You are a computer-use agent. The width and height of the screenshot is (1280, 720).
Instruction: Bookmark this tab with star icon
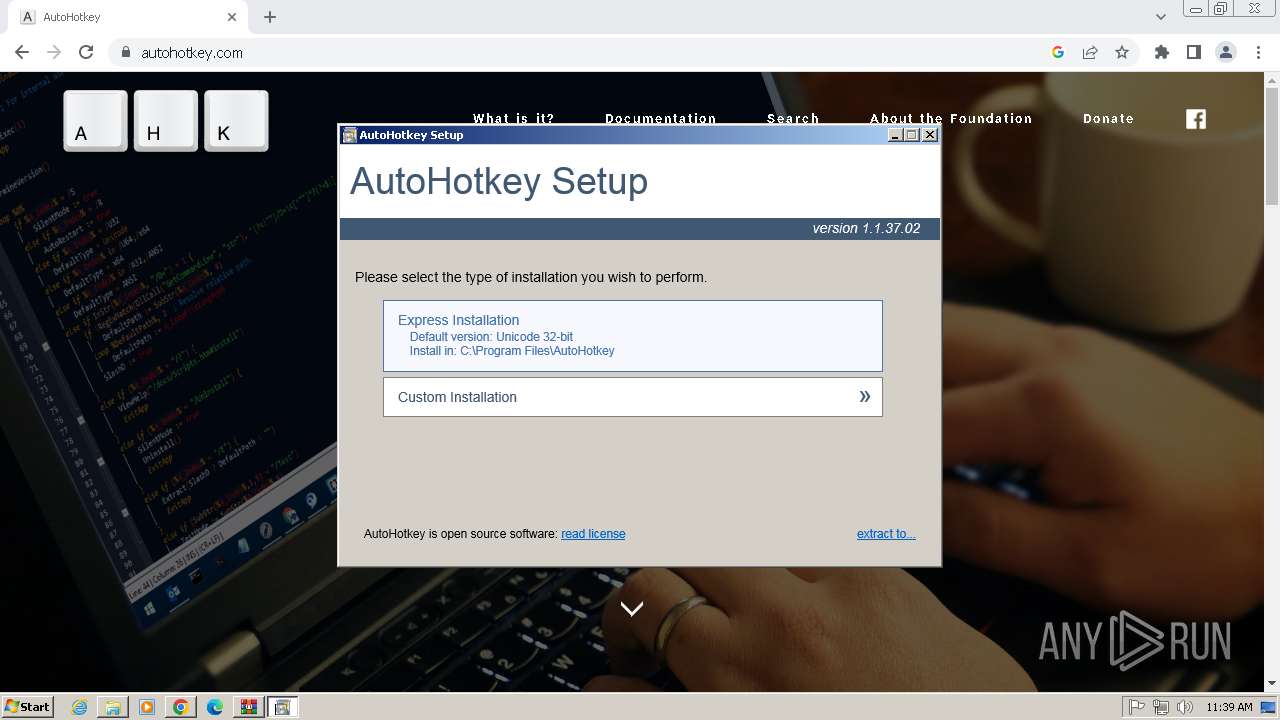pos(1122,52)
